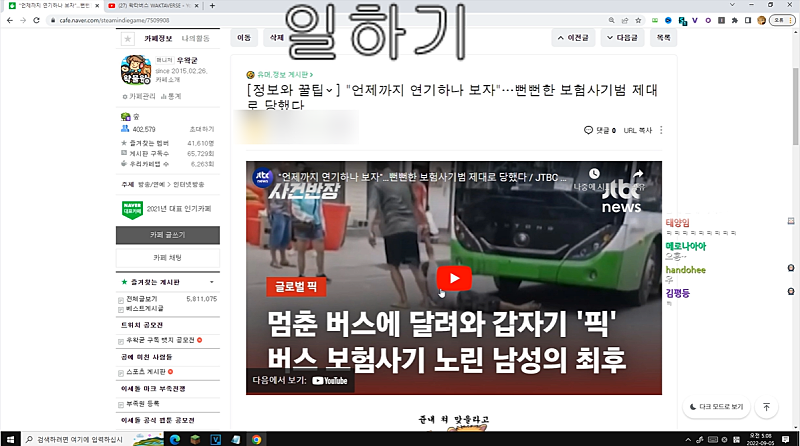Open the Chrome icon on taskbar
This screenshot has height=446, width=800.
(256, 439)
